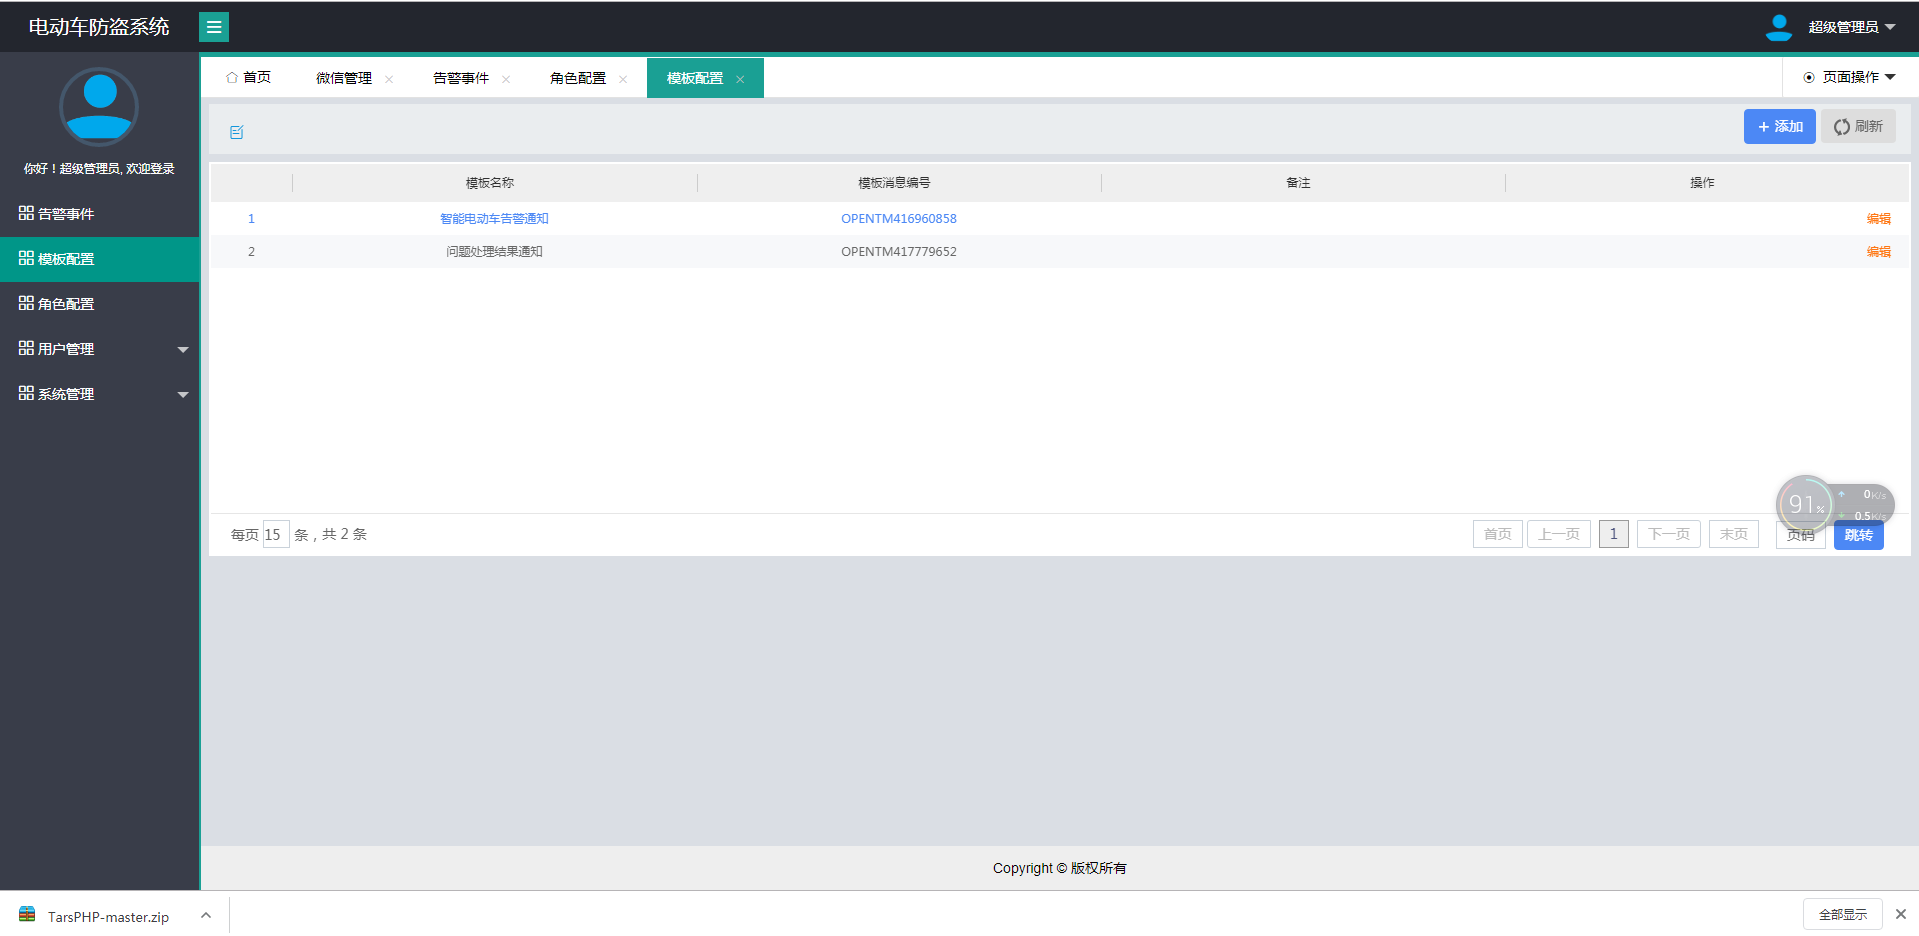The width and height of the screenshot is (1919, 936).
Task: Expand TarsPHP-master.zip download options arrow
Action: (206, 915)
